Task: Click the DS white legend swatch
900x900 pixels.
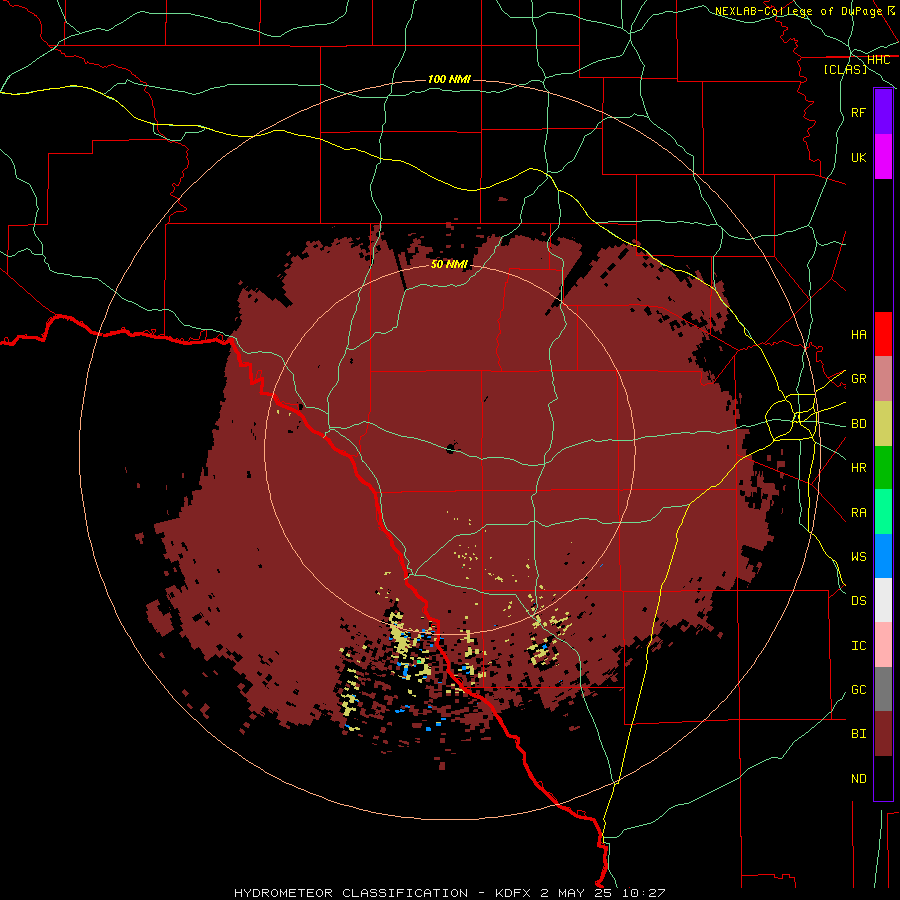Action: tap(883, 600)
